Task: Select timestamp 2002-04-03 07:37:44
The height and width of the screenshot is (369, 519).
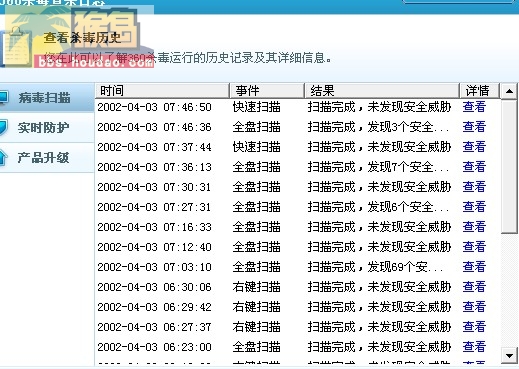Action: [x=154, y=147]
